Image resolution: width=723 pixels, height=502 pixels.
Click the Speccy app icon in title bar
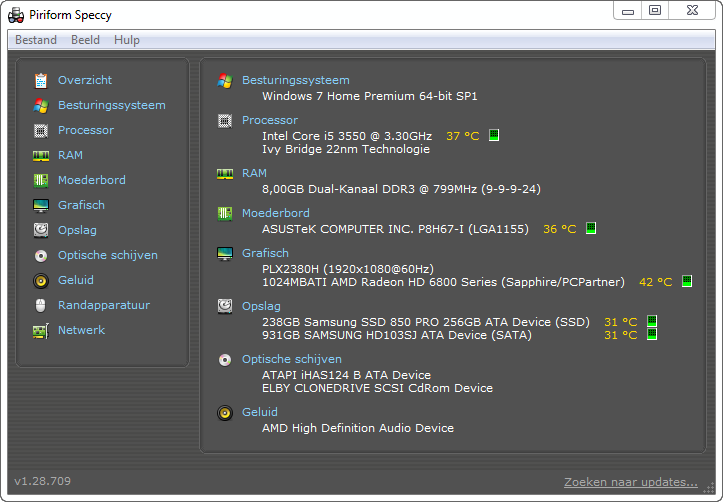coord(16,15)
